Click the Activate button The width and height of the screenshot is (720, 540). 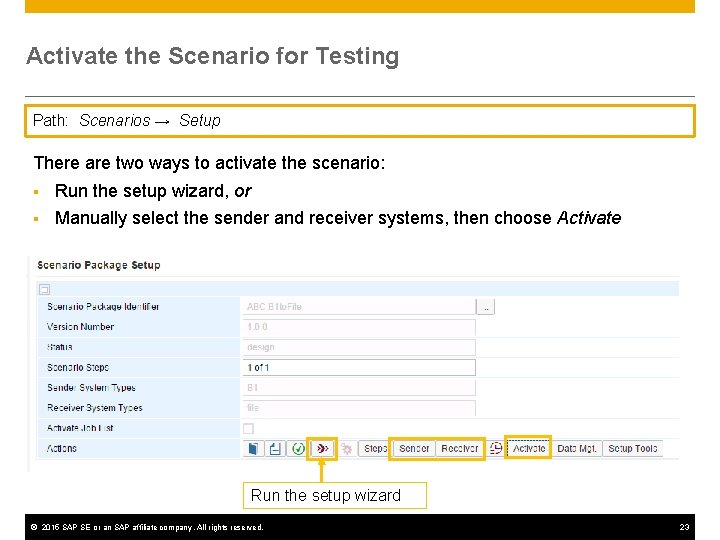click(529, 448)
